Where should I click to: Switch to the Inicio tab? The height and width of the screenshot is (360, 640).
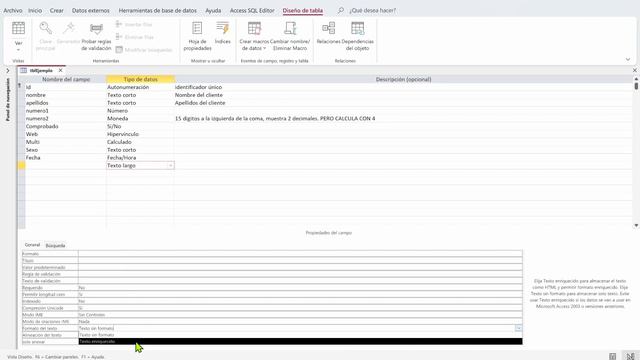(x=35, y=10)
